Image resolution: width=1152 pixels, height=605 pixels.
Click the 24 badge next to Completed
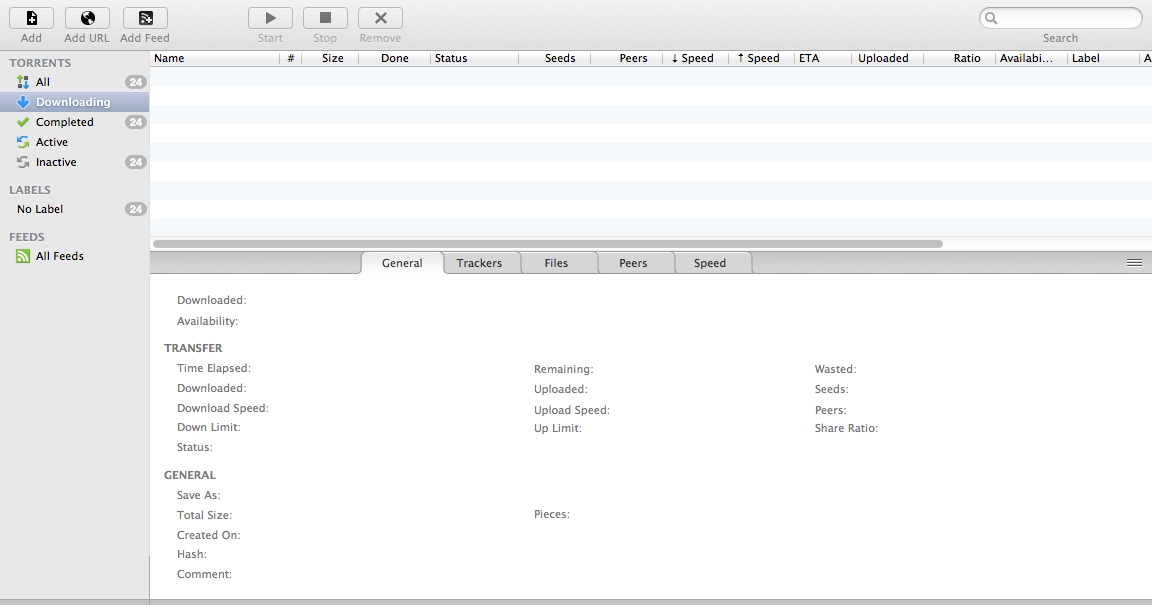pos(135,122)
